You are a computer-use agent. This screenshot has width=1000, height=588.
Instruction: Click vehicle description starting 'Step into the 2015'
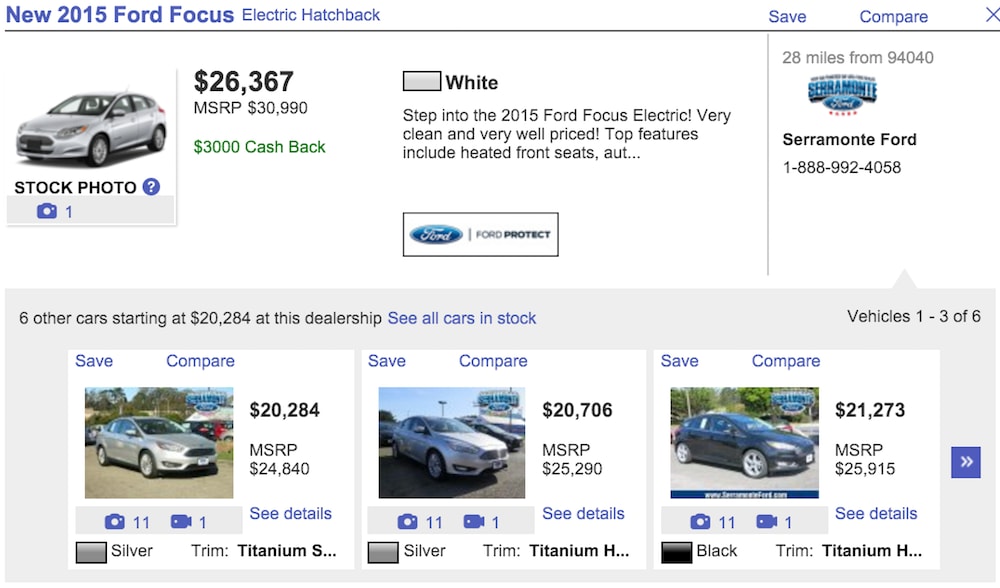click(566, 134)
